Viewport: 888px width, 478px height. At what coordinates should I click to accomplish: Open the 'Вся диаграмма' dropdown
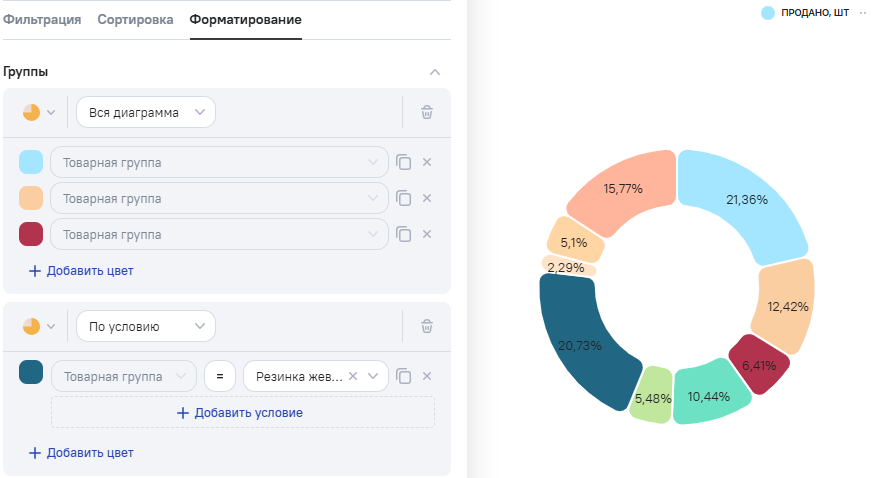tap(146, 112)
